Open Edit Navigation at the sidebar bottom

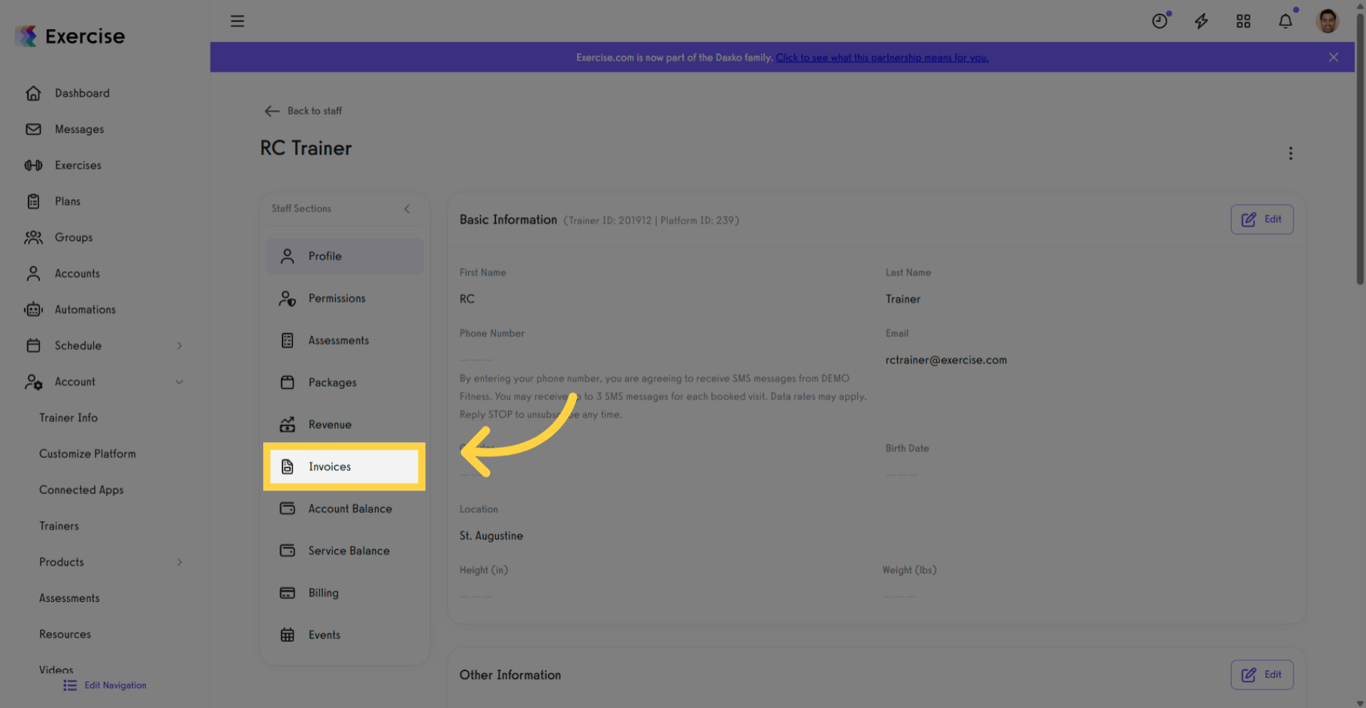pyautogui.click(x=104, y=685)
